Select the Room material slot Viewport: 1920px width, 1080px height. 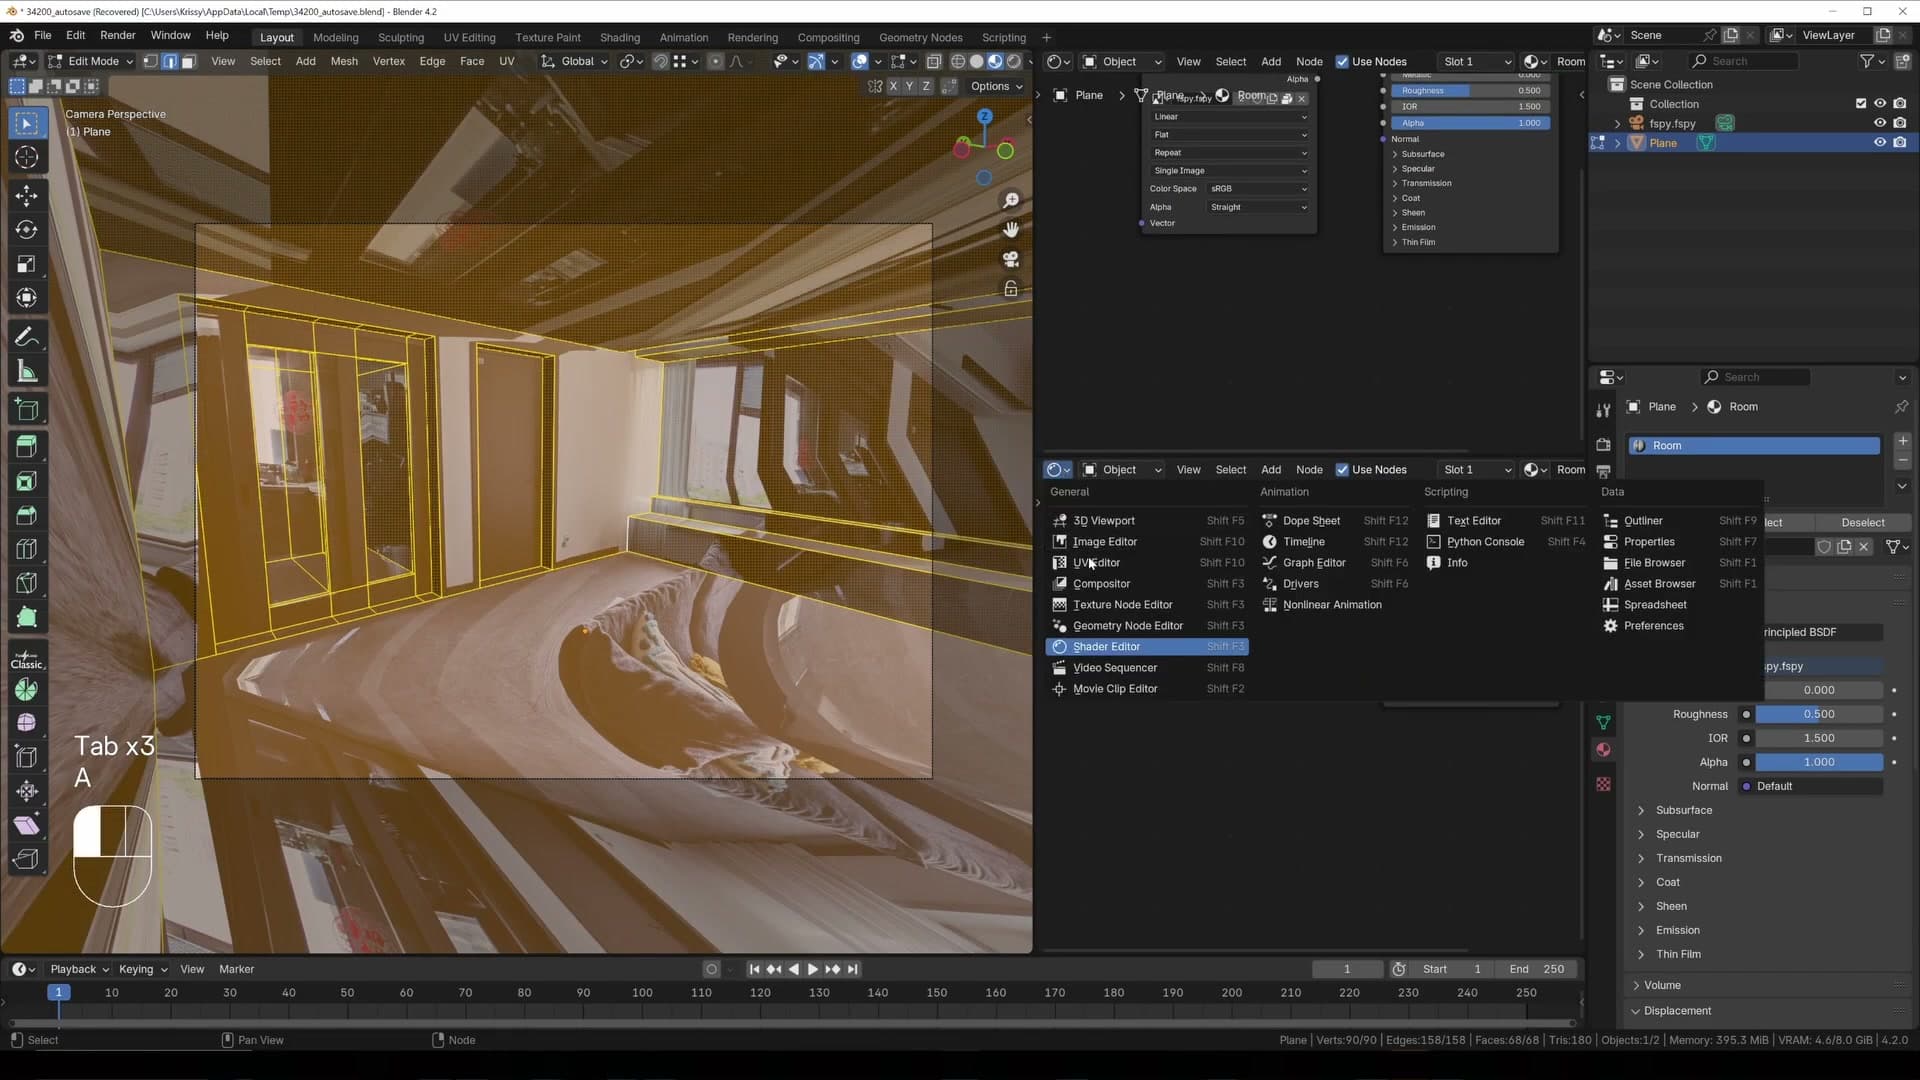pyautogui.click(x=1754, y=446)
